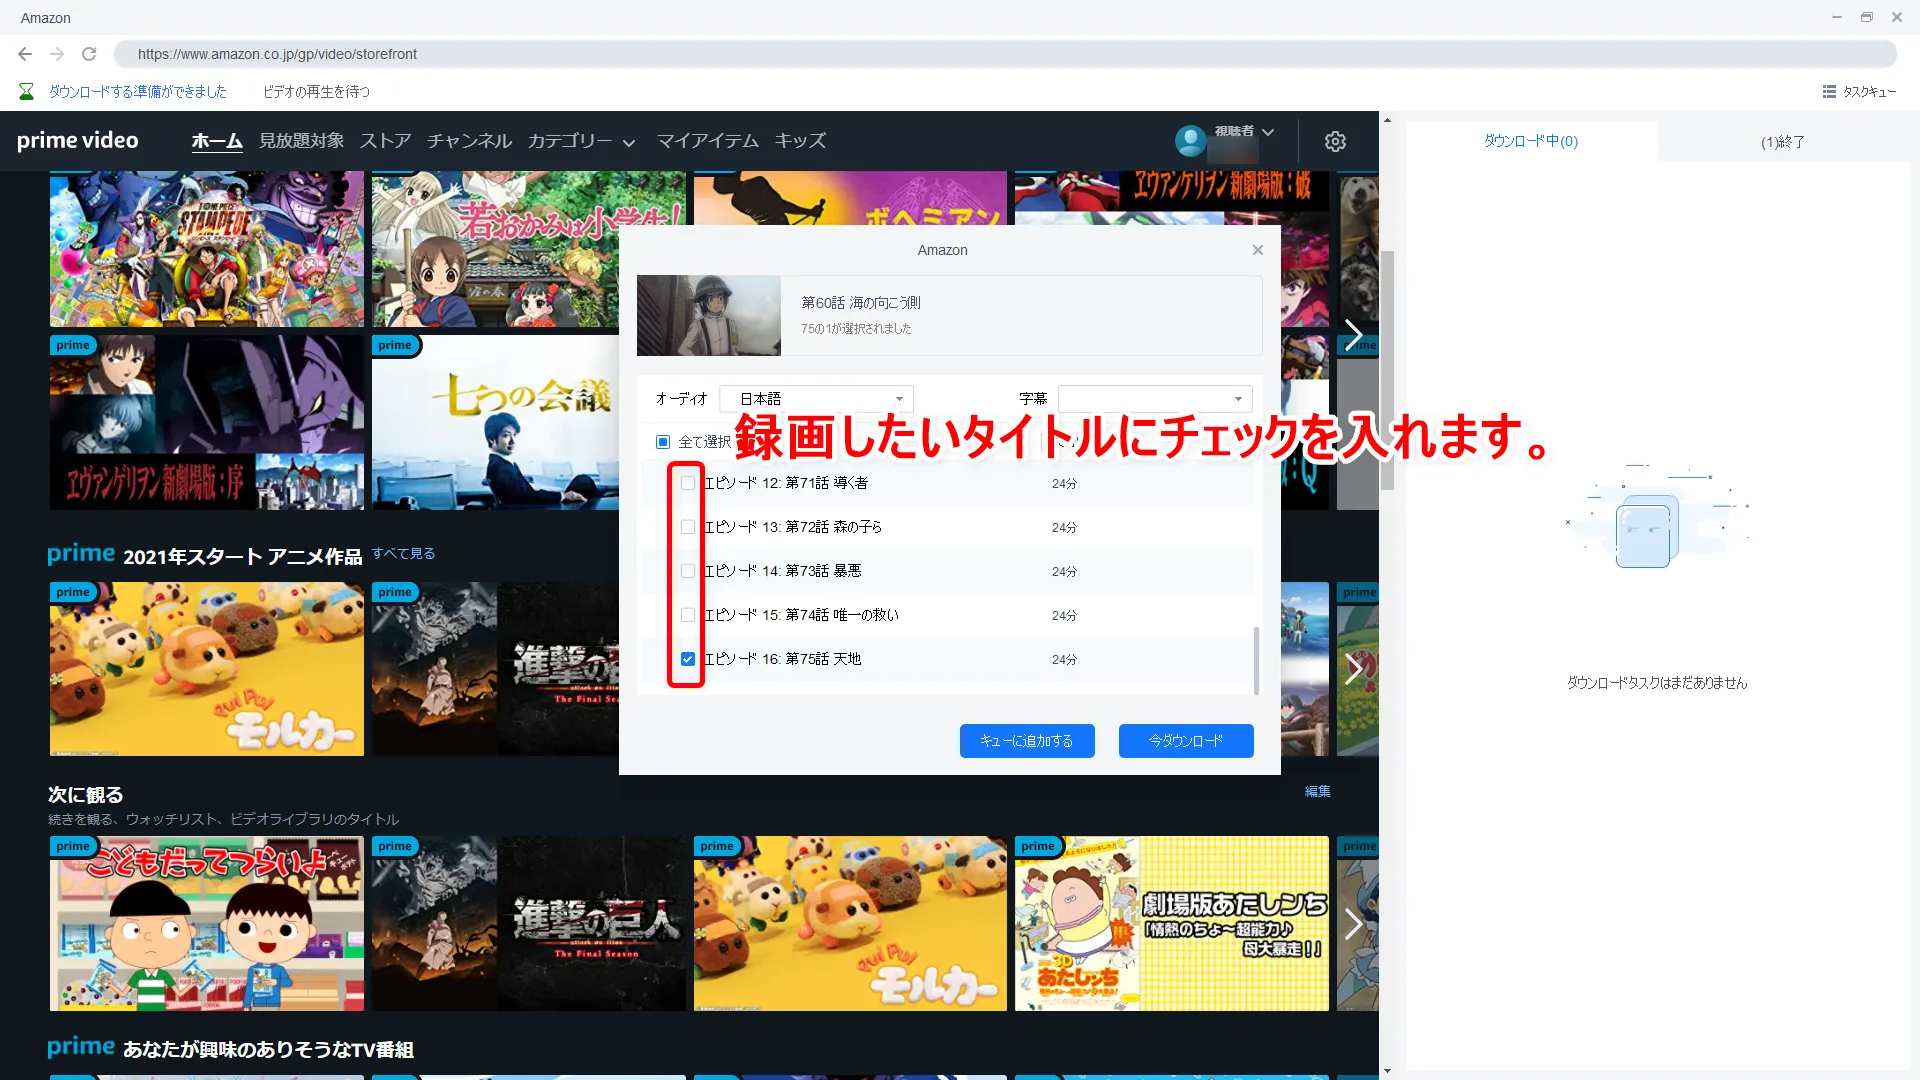Open チャンネル in navigation
This screenshot has height=1080, width=1920.
(x=469, y=141)
